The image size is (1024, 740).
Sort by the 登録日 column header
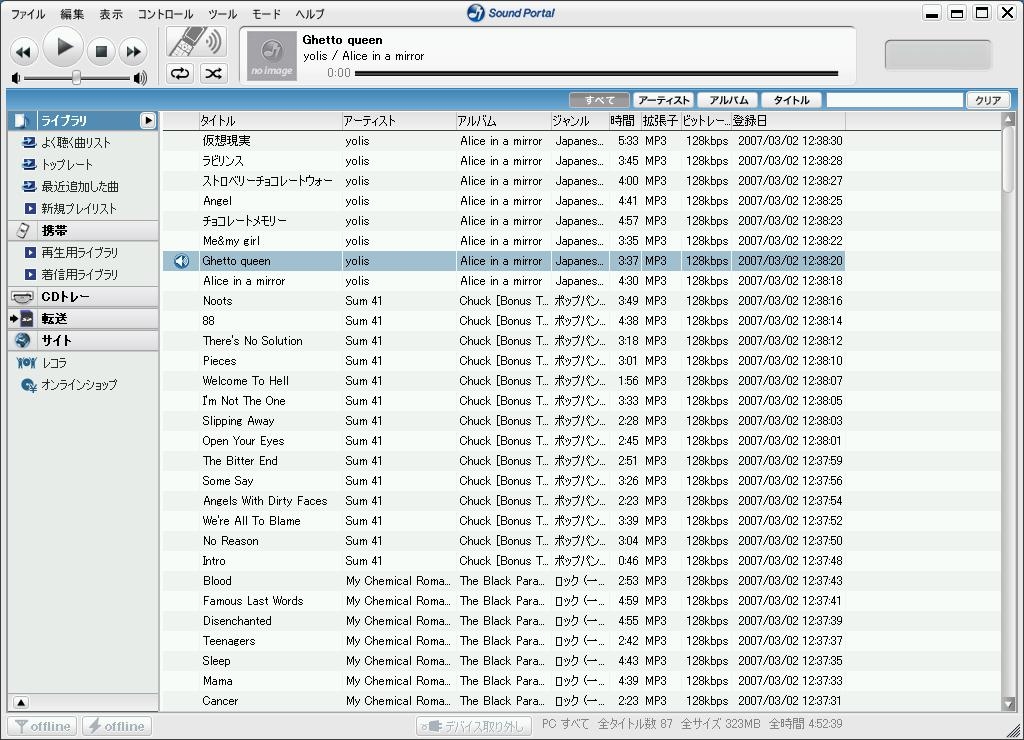[x=788, y=121]
